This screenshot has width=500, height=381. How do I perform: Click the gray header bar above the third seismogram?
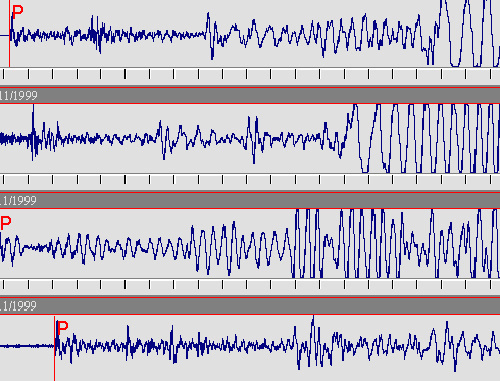250,200
